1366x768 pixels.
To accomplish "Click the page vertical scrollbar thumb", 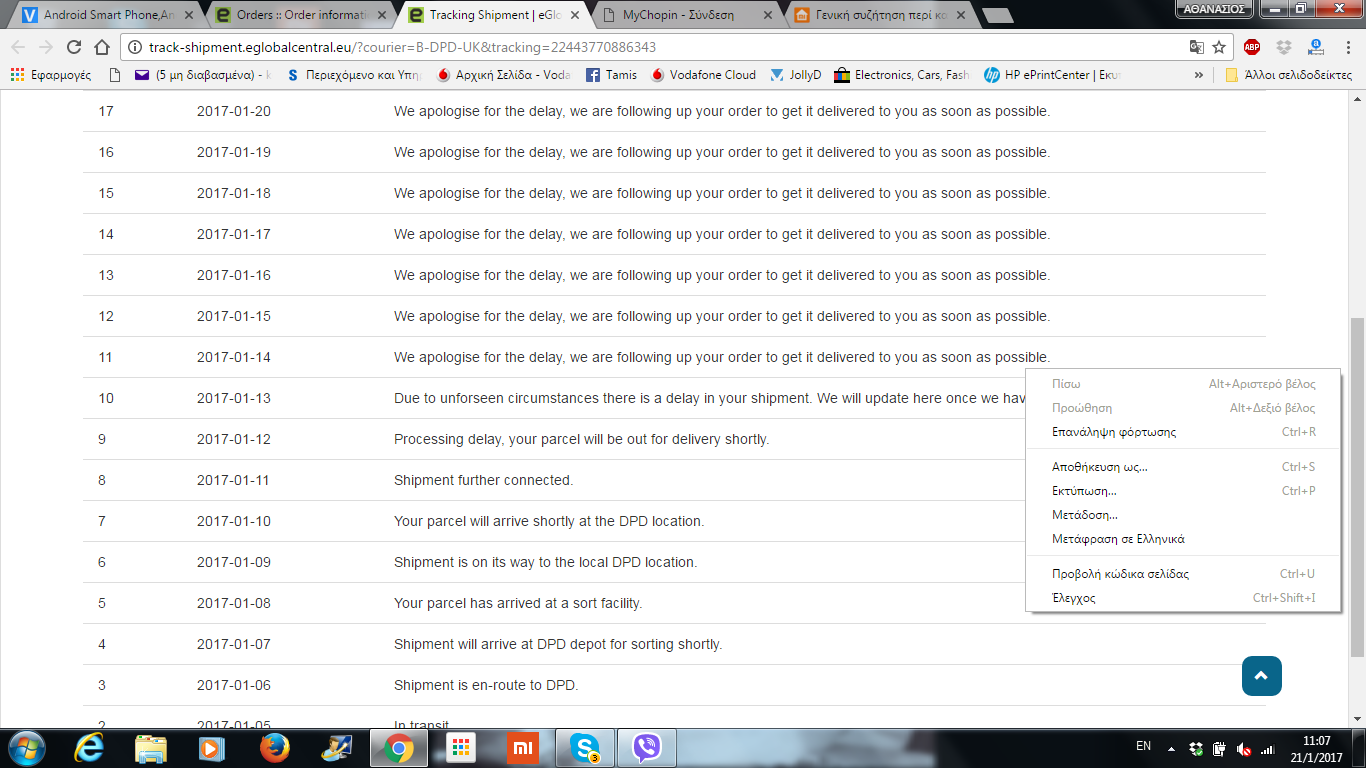I will (1357, 488).
